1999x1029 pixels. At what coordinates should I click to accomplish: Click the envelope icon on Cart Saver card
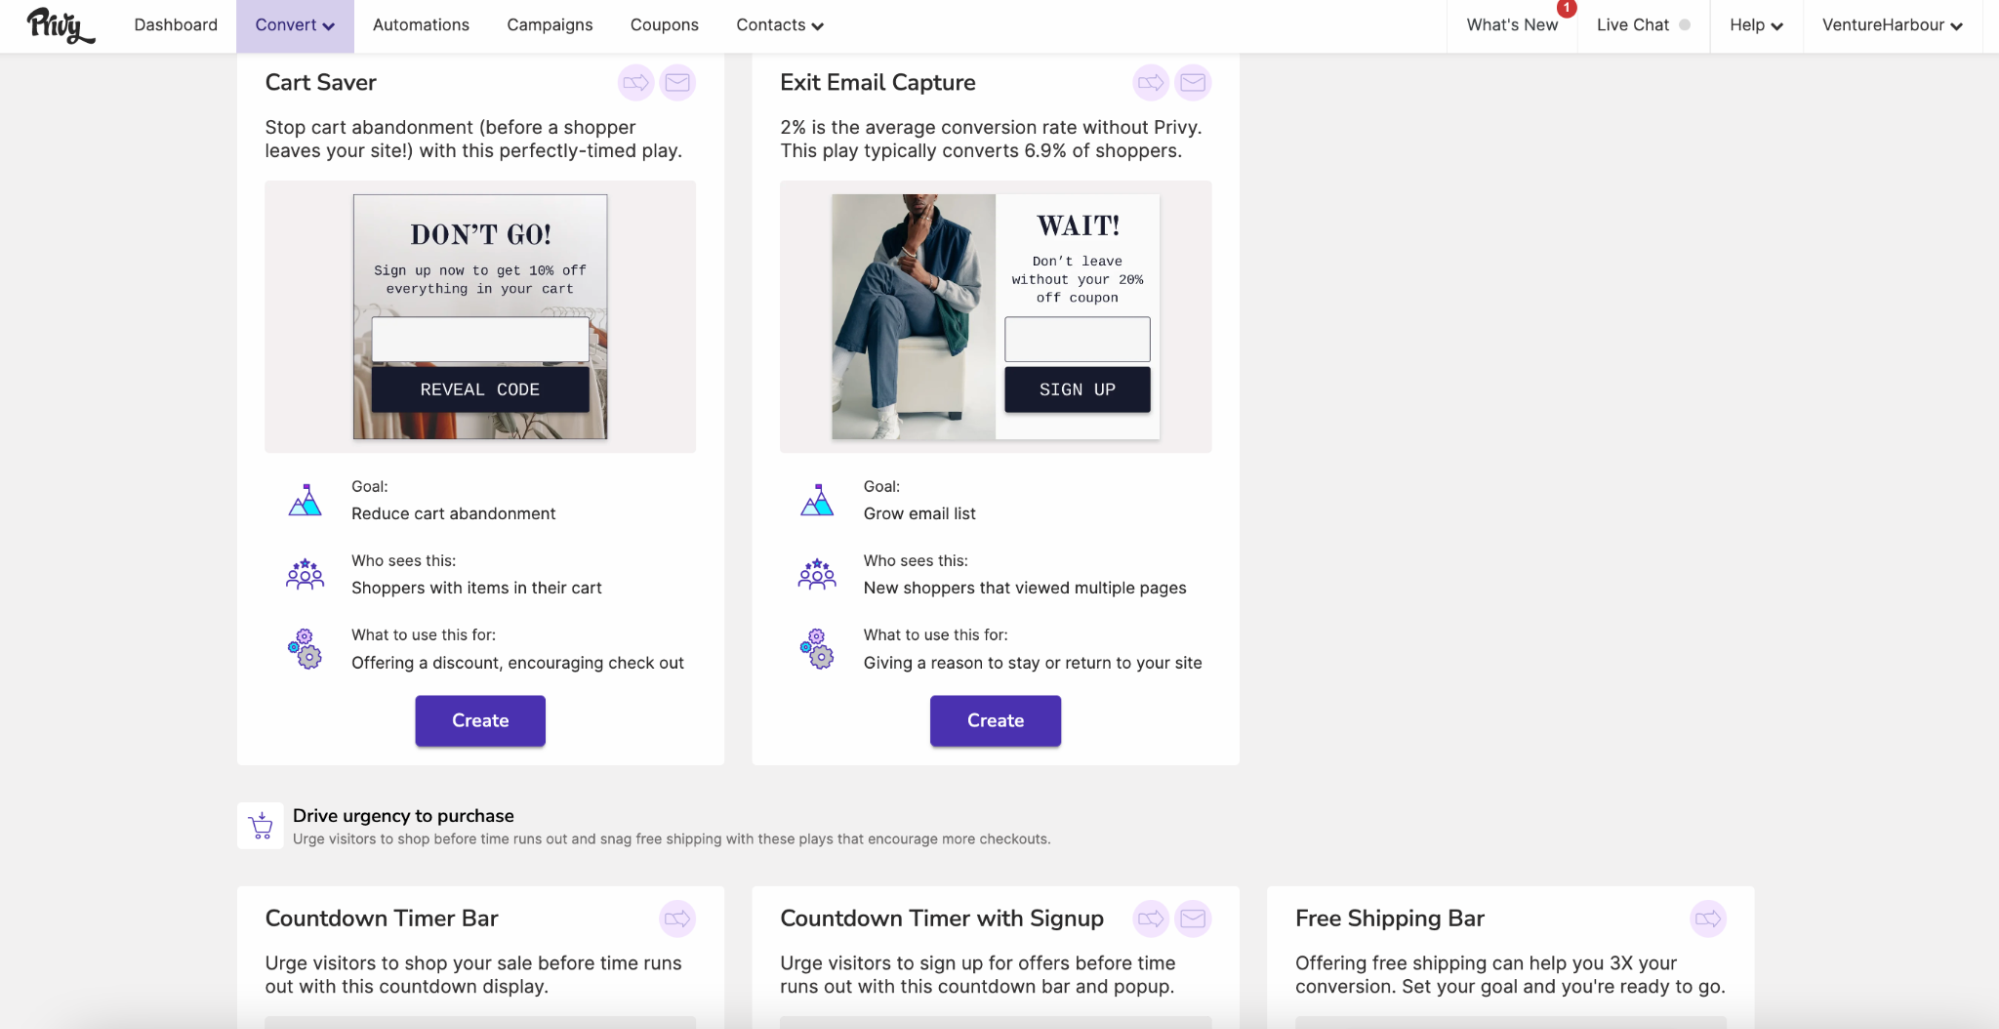pyautogui.click(x=678, y=83)
